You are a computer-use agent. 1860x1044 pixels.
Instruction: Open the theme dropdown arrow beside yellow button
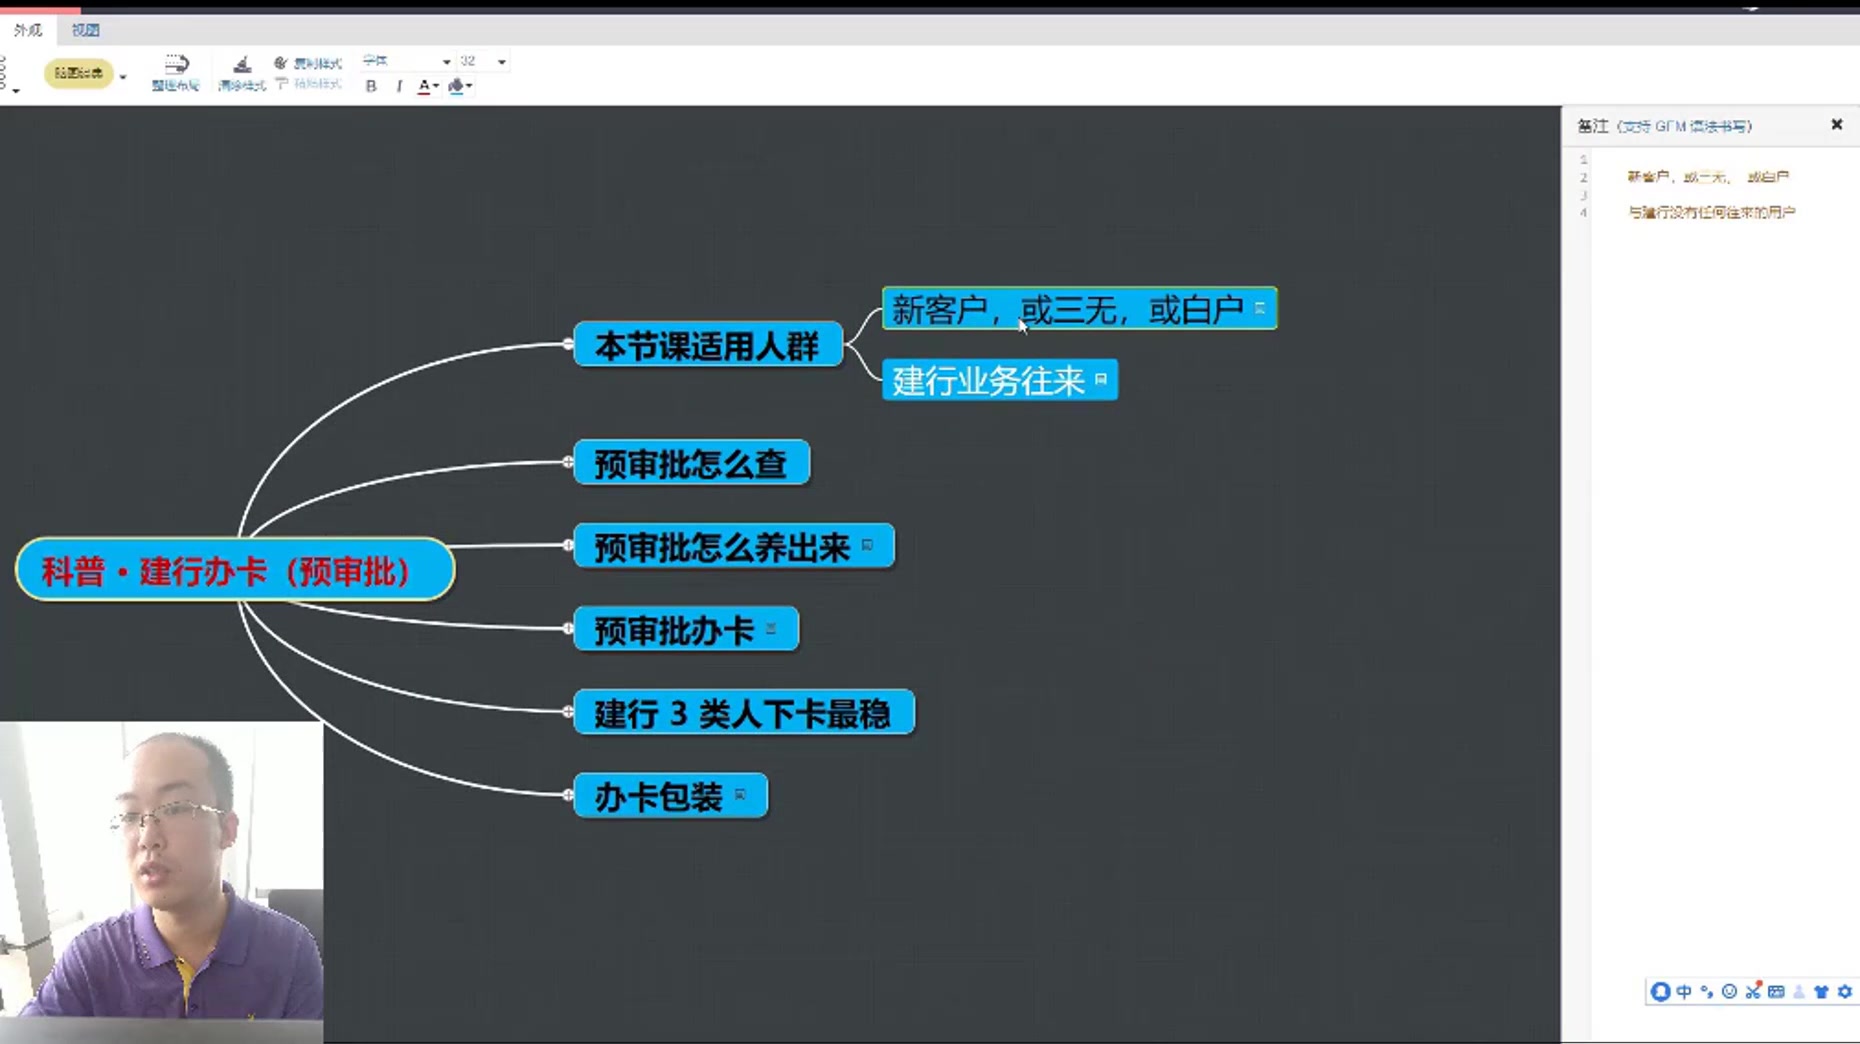(123, 76)
